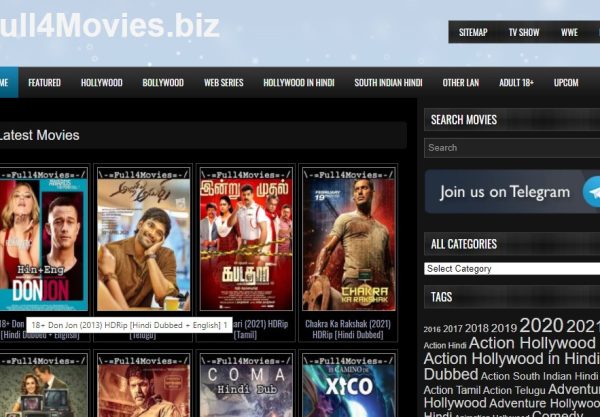Image resolution: width=600 pixels, height=417 pixels.
Task: Open South Indian Hindi category
Action: click(x=388, y=83)
